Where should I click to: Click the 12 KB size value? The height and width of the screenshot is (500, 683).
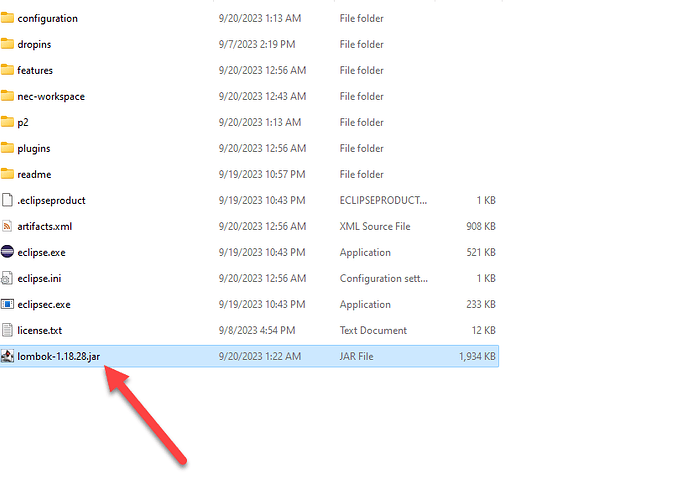tap(484, 330)
